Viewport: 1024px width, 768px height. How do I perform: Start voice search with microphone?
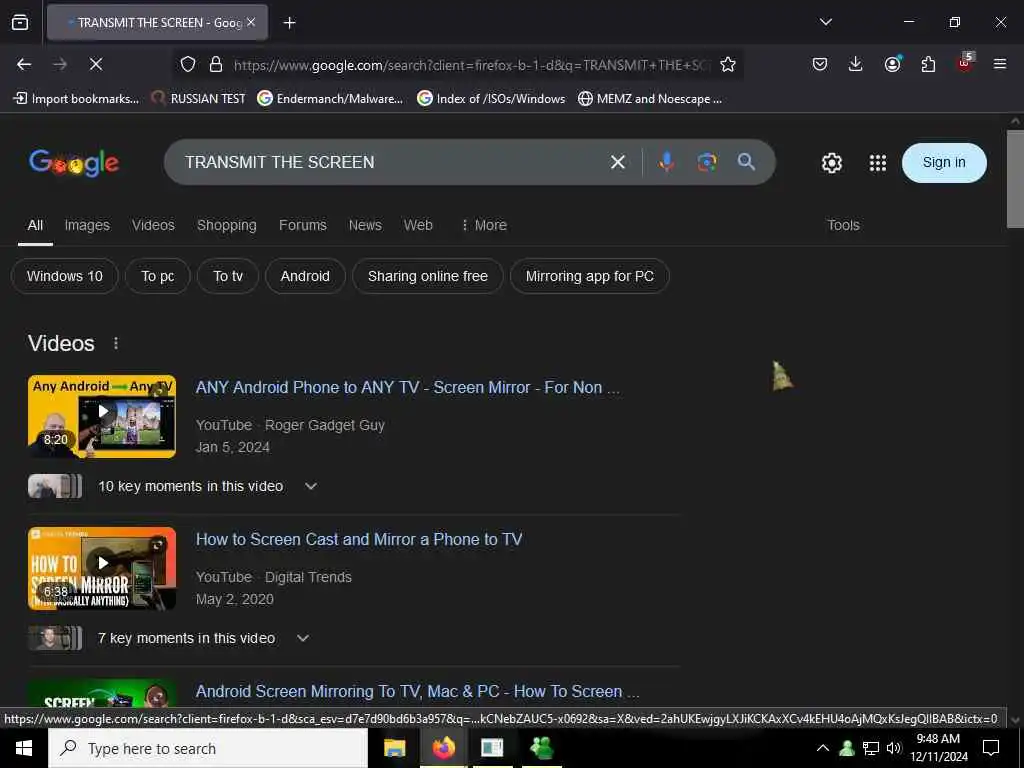tap(666, 162)
